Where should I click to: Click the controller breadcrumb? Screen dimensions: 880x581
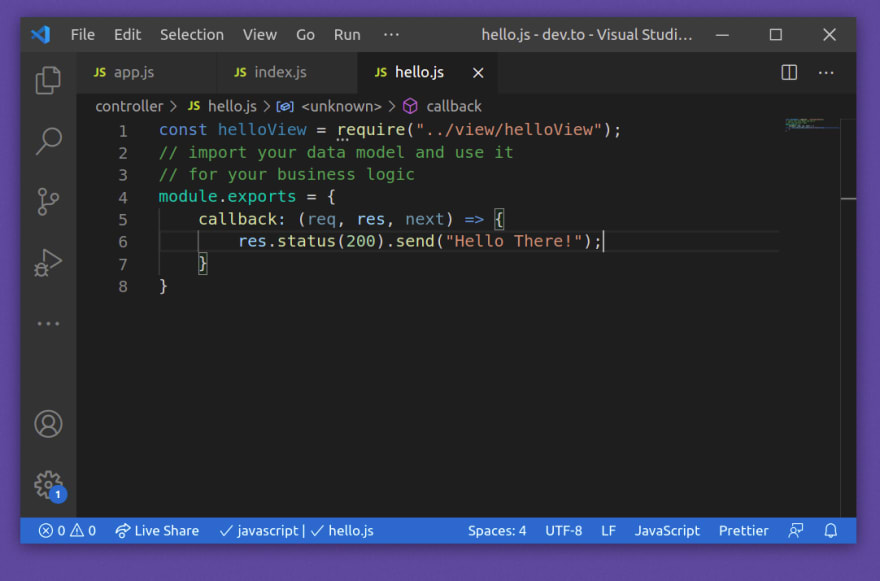tap(129, 106)
